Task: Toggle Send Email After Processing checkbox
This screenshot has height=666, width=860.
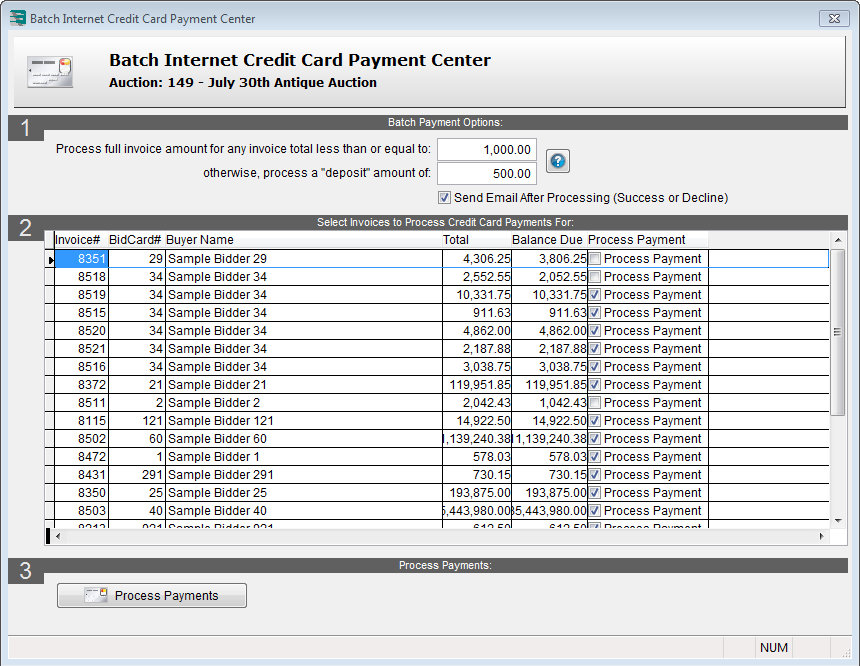Action: click(x=444, y=198)
